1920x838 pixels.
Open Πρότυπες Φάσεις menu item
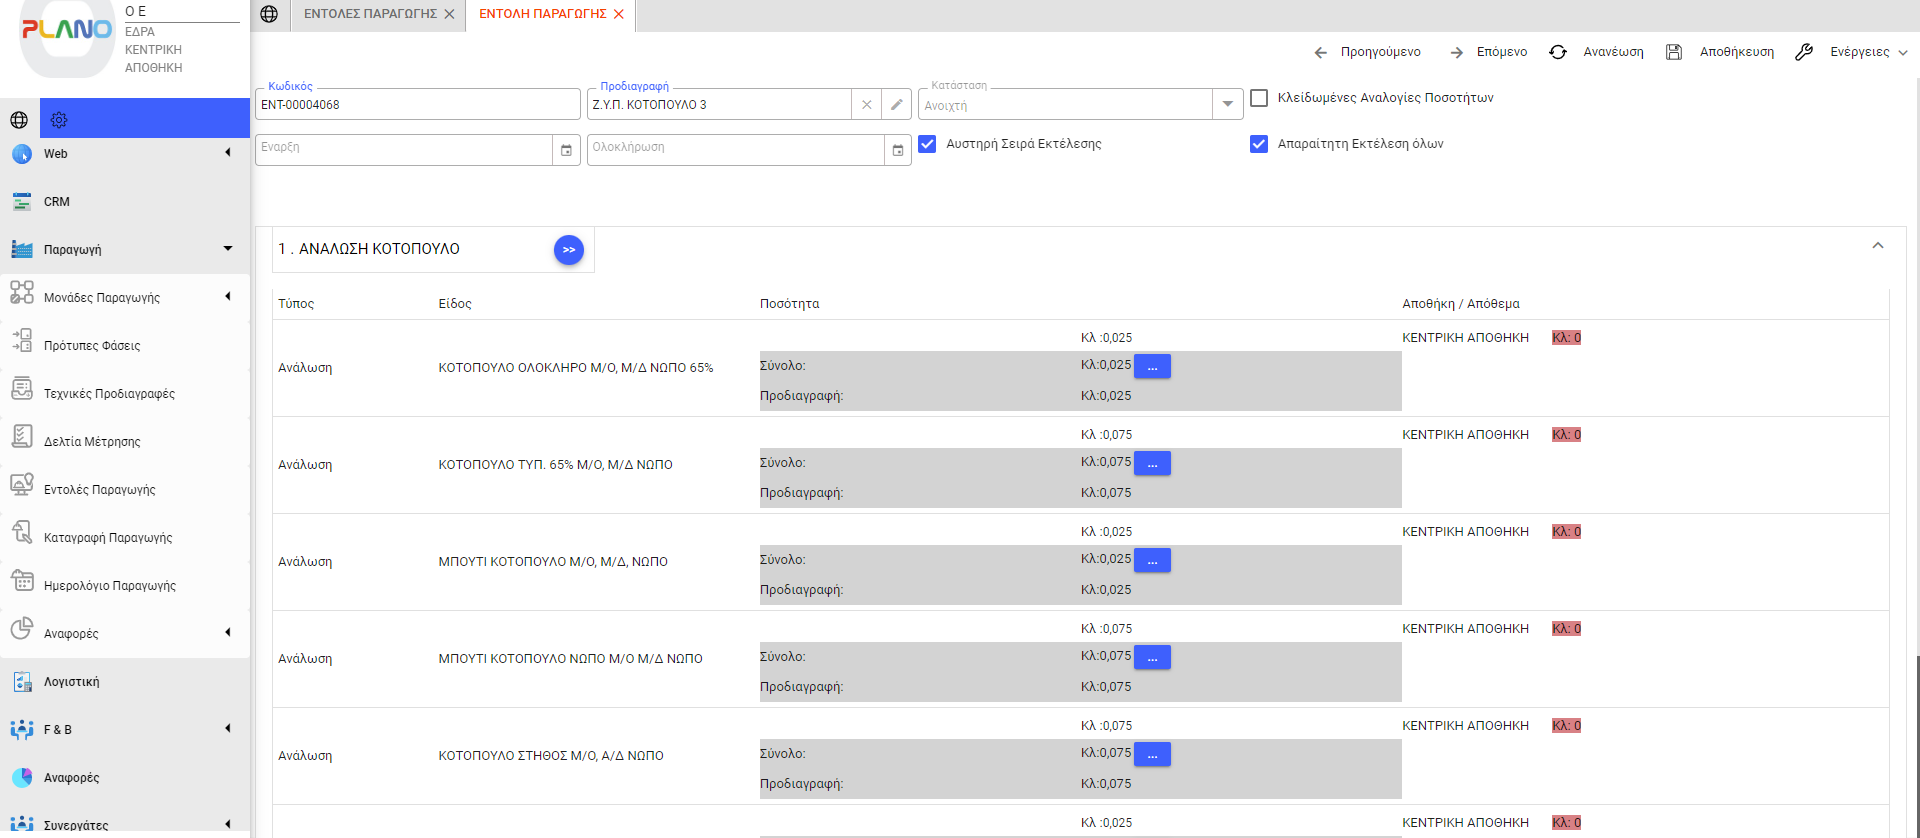point(92,346)
